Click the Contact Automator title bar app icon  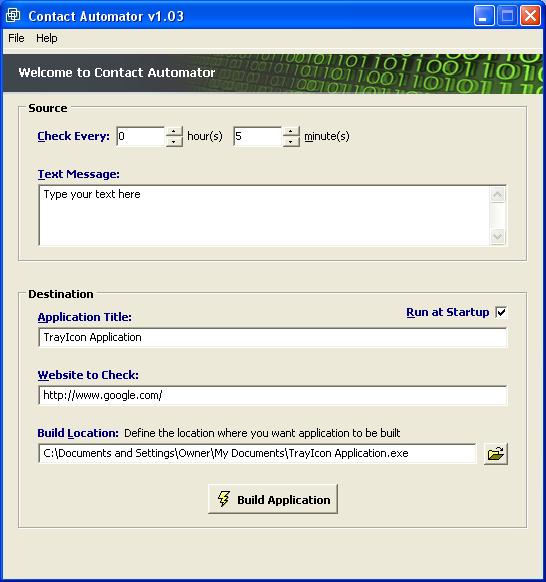[13, 16]
